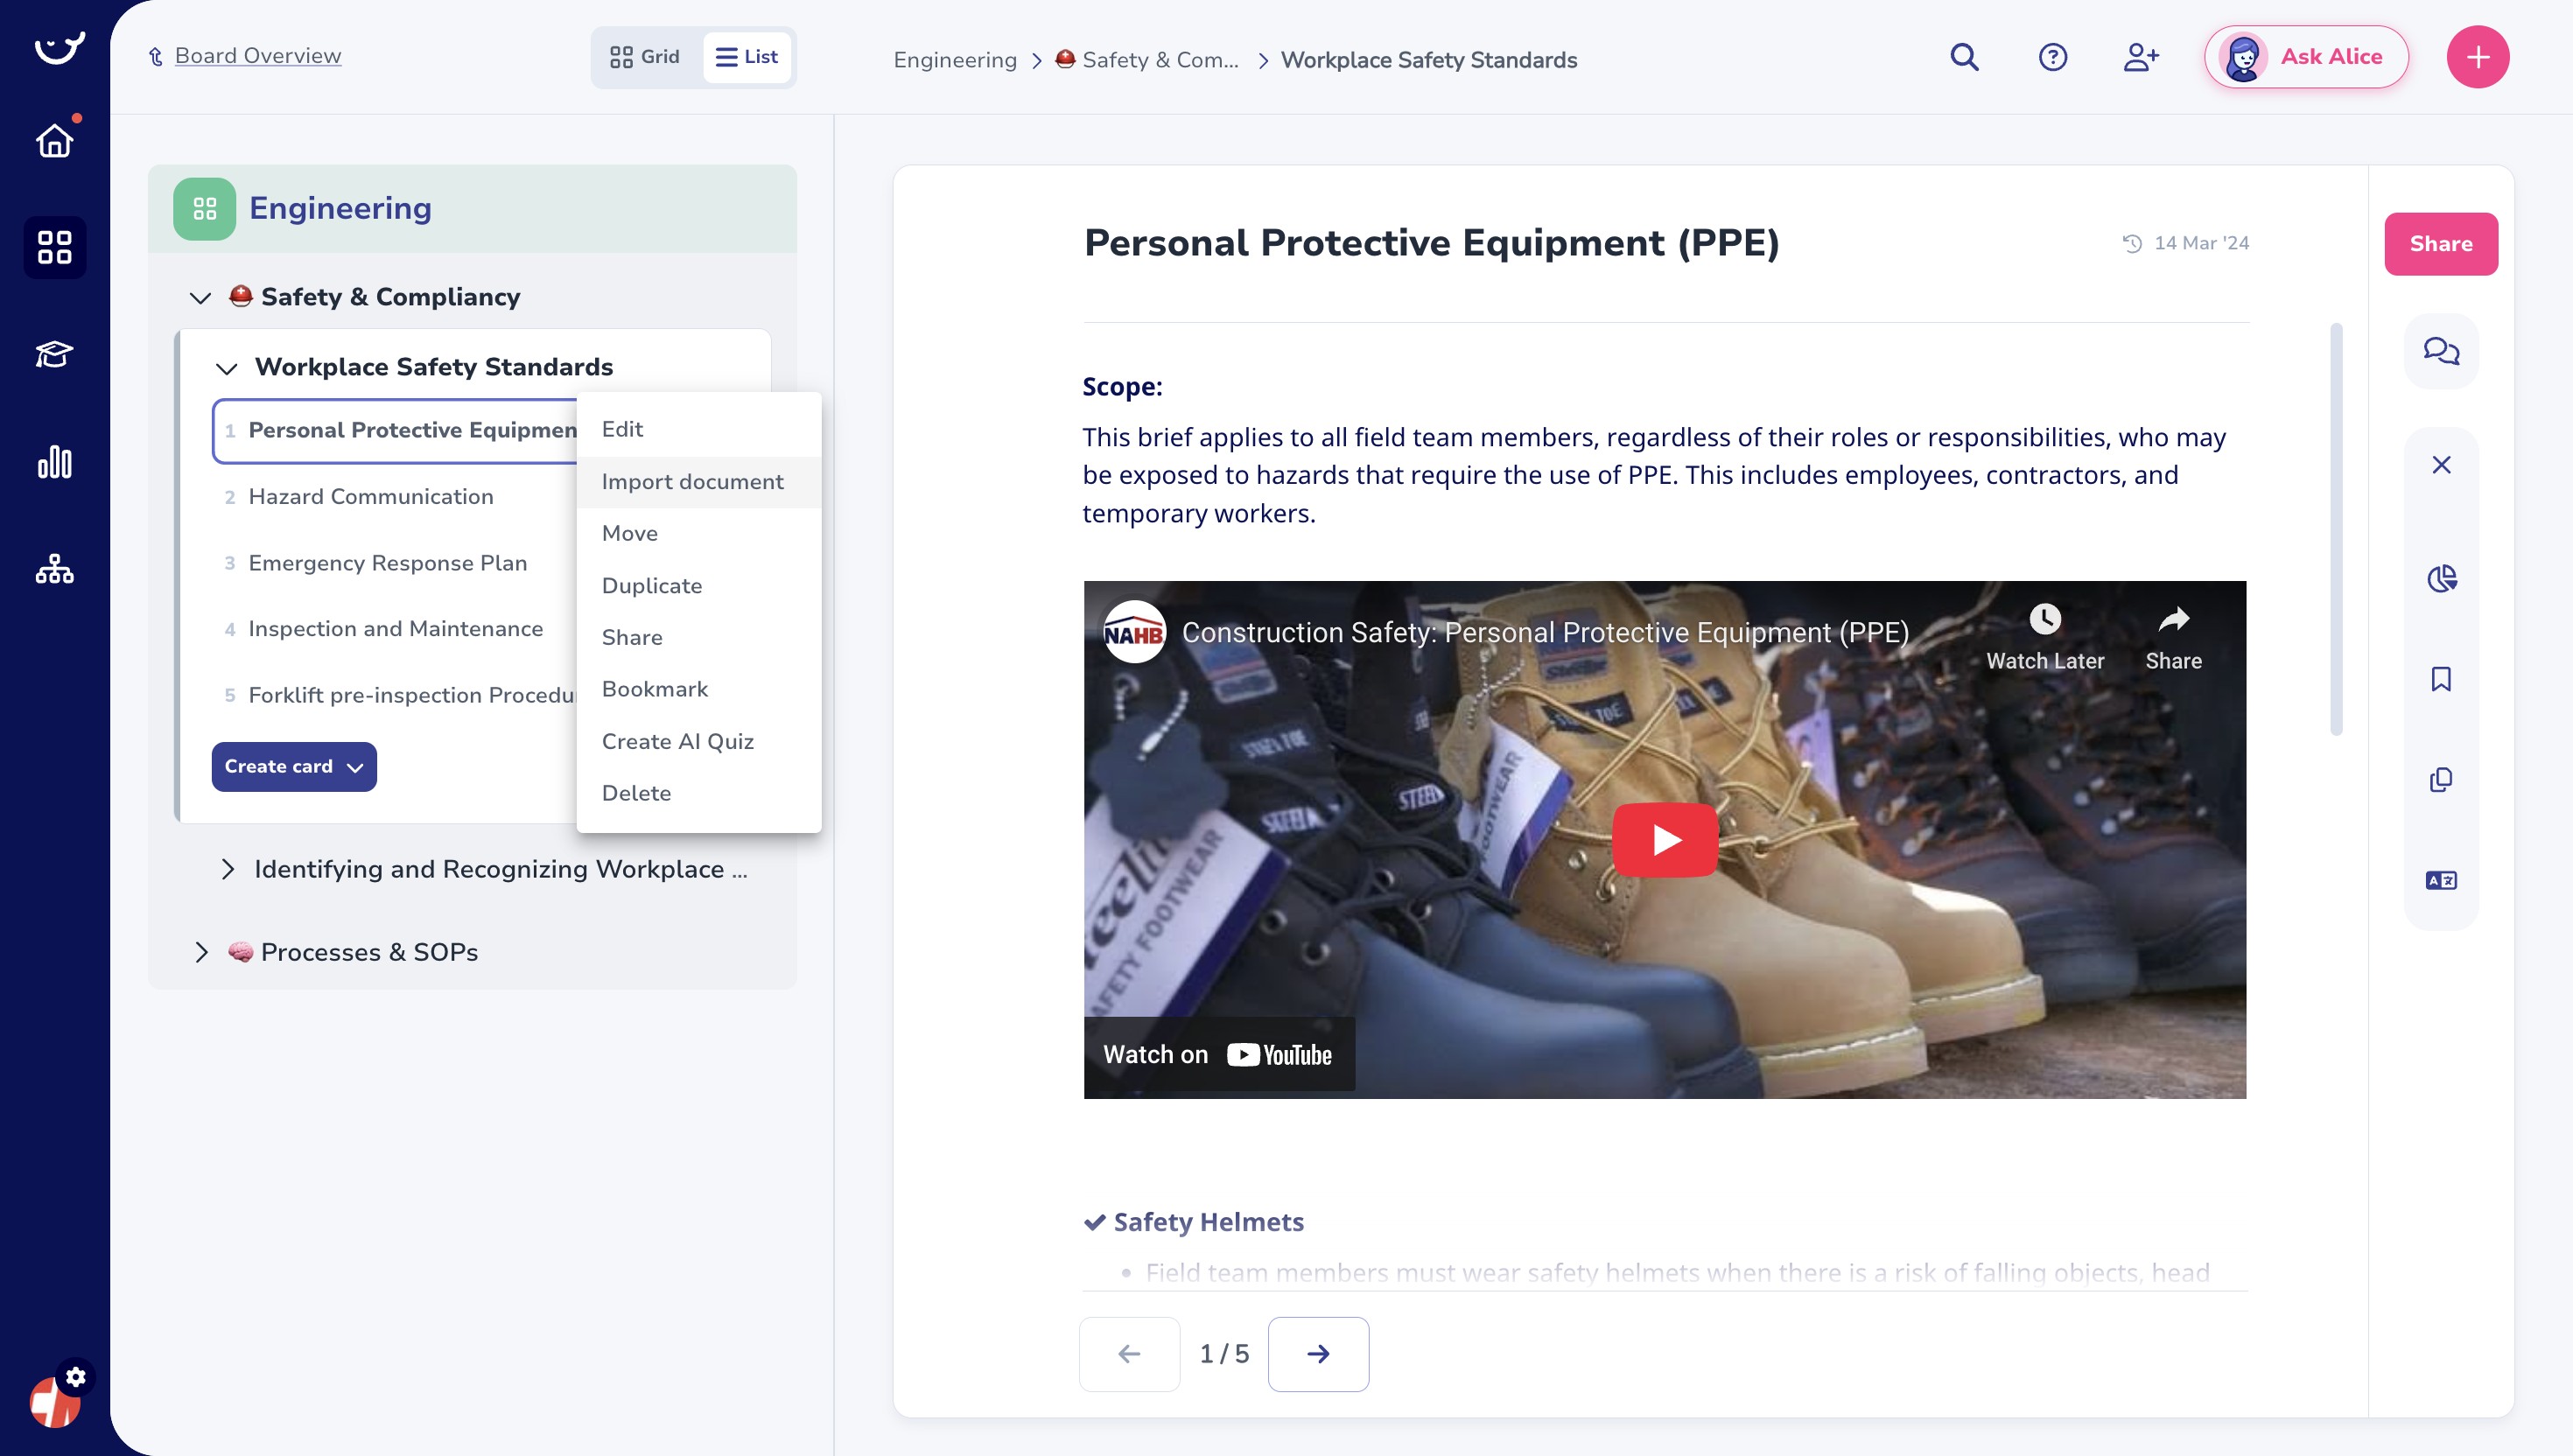
Task: Open Inspection and Maintenance card
Action: 395,629
